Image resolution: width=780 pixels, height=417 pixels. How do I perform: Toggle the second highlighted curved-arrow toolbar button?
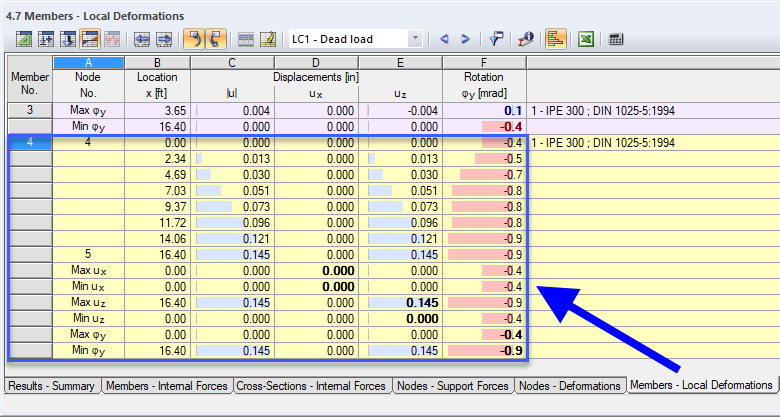(x=216, y=39)
